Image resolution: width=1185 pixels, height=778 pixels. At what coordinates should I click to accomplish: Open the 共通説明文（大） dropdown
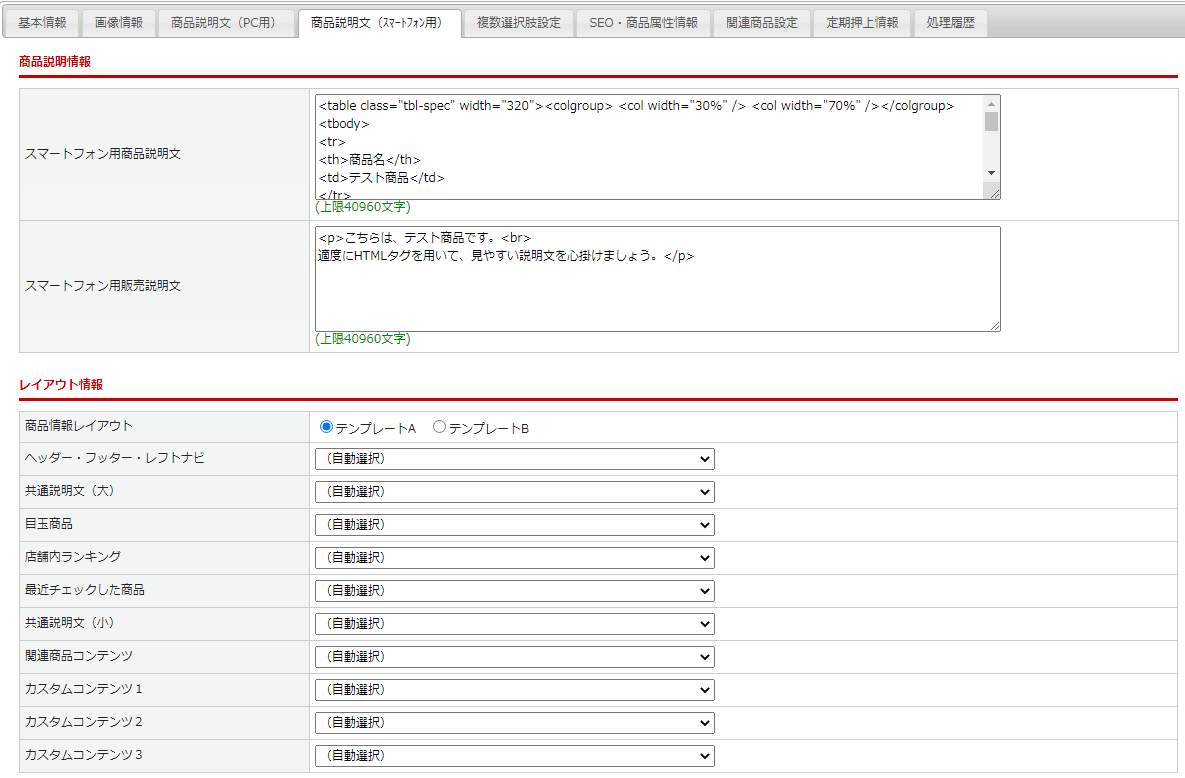click(514, 492)
